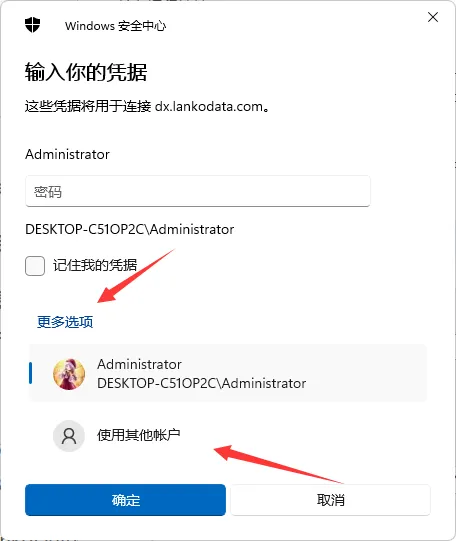Close the credentials dialog with X
Image resolution: width=456 pixels, height=541 pixels.
433,17
